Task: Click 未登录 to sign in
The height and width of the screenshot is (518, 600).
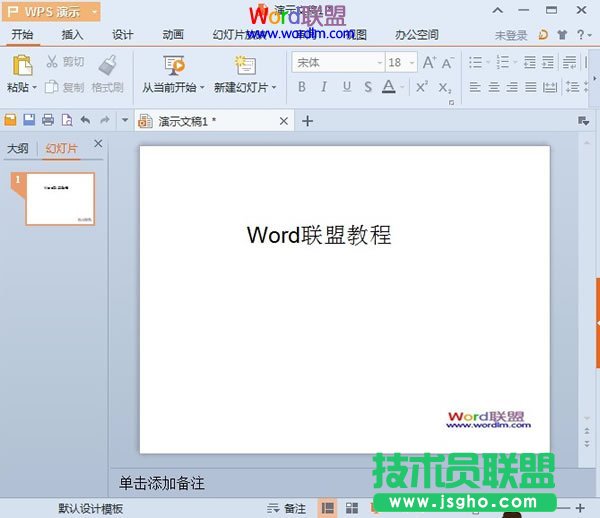Action: coord(511,36)
